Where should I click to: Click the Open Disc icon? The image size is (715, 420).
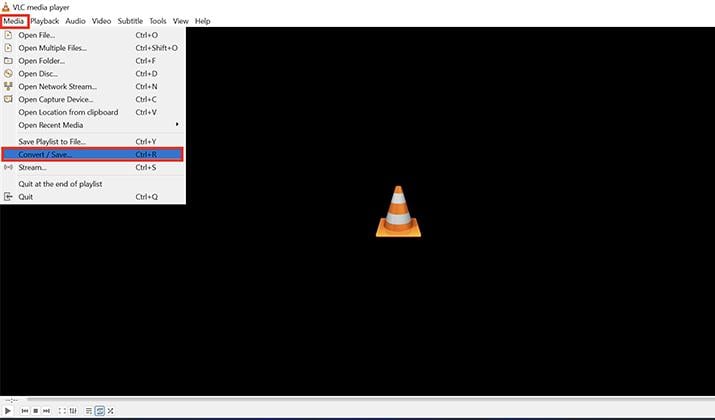click(8, 73)
